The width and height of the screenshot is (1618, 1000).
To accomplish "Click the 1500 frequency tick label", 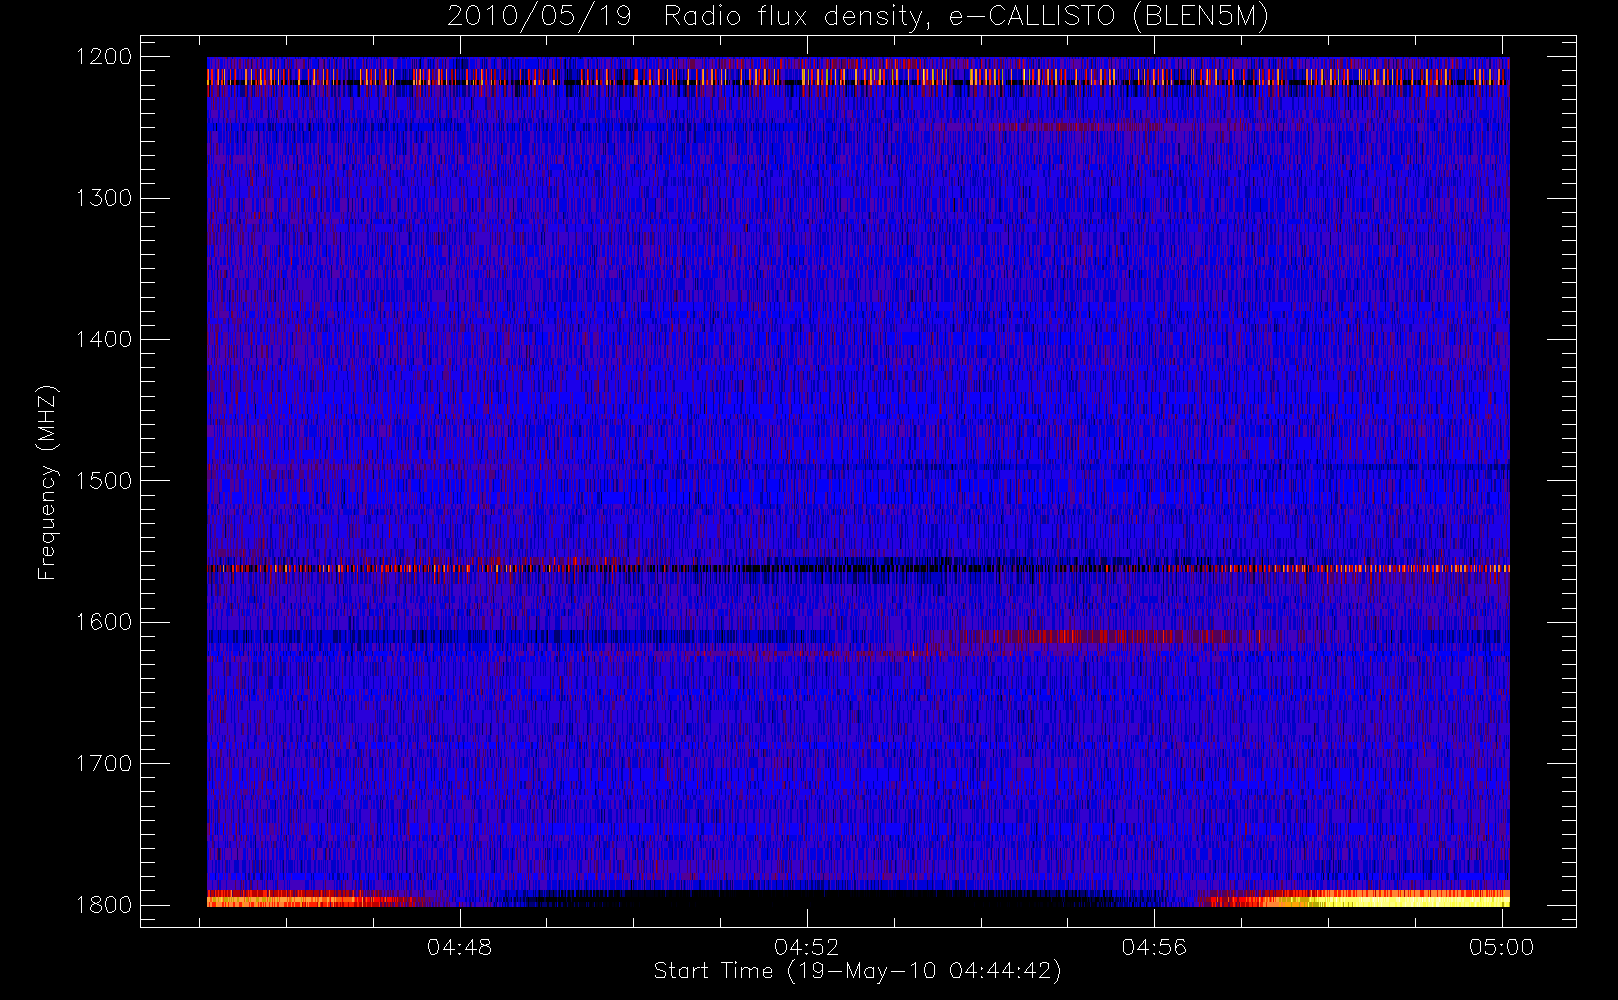I will [104, 481].
